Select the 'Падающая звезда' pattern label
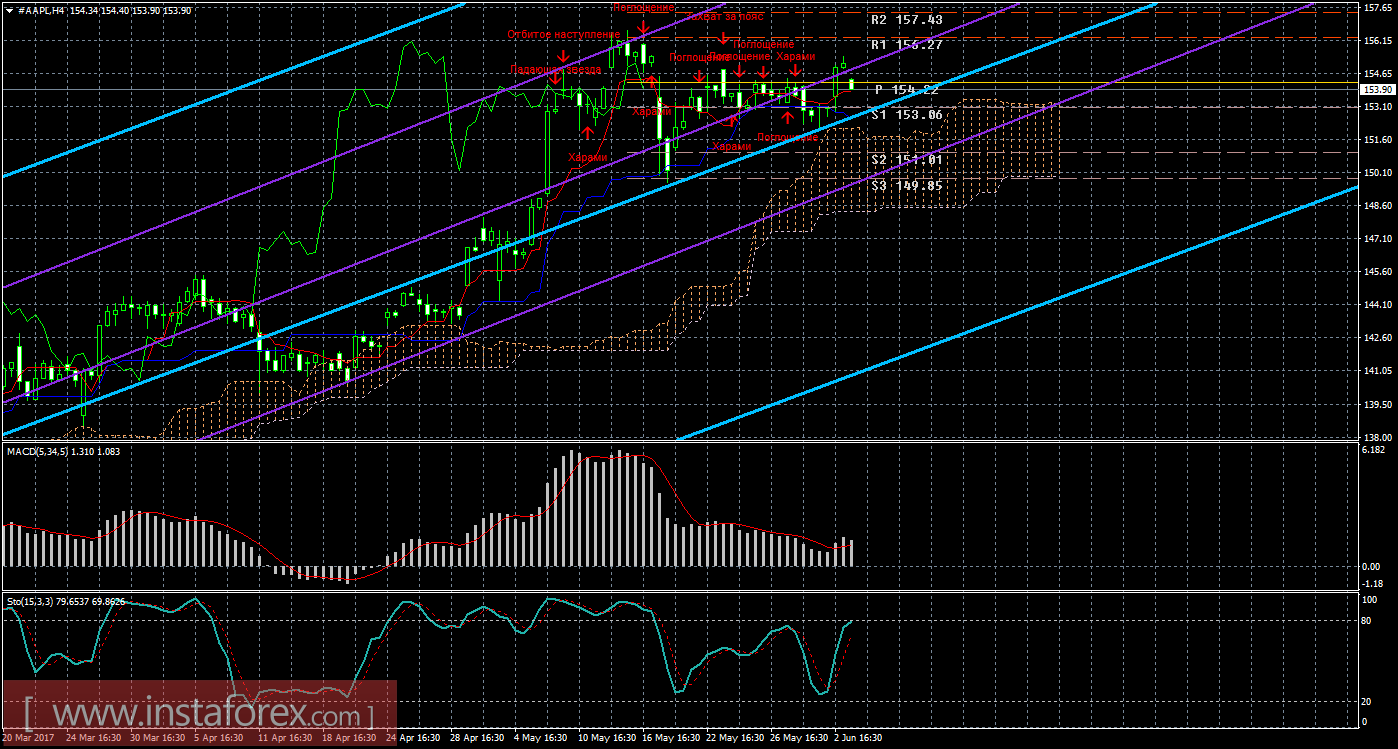1398x749 pixels. (x=555, y=71)
